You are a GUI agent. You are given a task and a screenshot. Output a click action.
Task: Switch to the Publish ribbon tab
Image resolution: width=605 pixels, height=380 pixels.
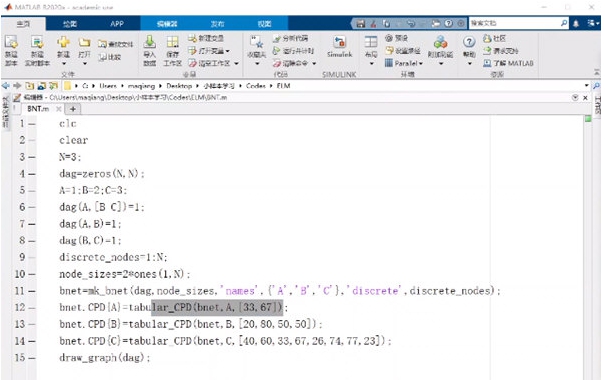pyautogui.click(x=217, y=24)
